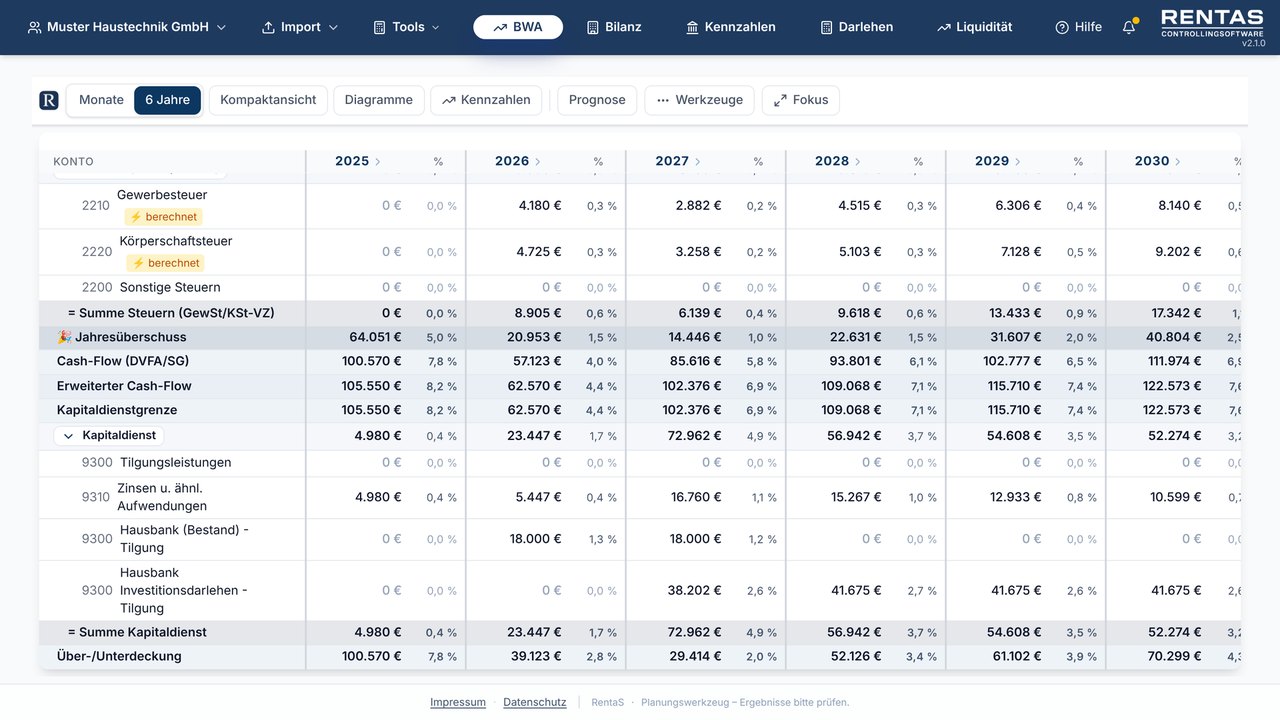The image size is (1280, 720).
Task: Click the berechnet badge under Gewerbesteuer
Action: click(x=164, y=217)
